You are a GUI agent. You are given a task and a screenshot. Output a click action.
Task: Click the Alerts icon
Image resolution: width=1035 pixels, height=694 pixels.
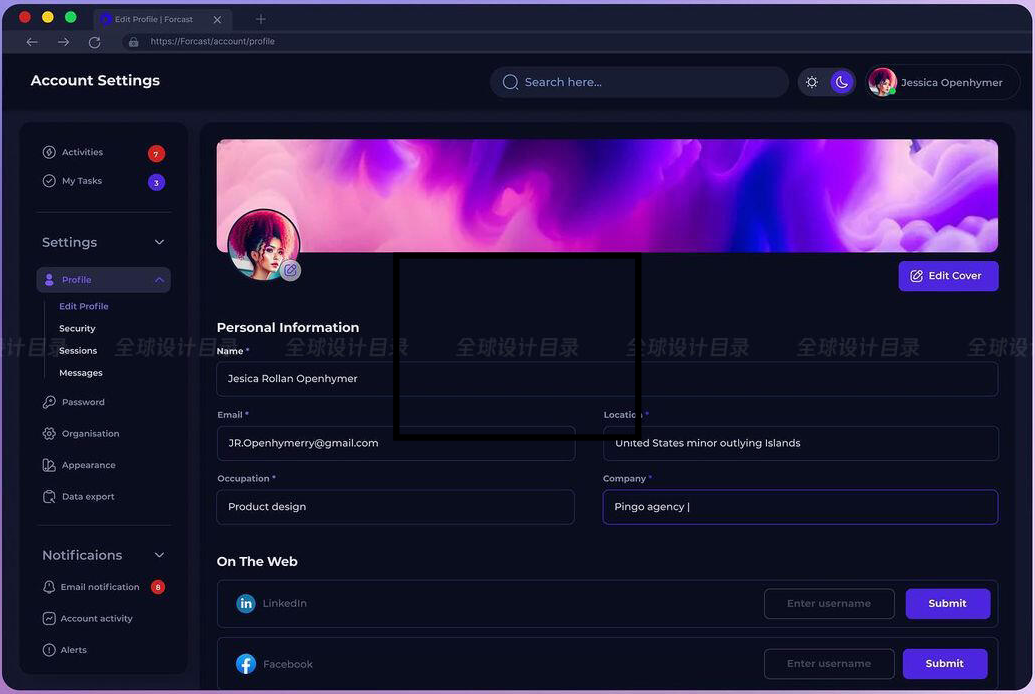click(49, 649)
